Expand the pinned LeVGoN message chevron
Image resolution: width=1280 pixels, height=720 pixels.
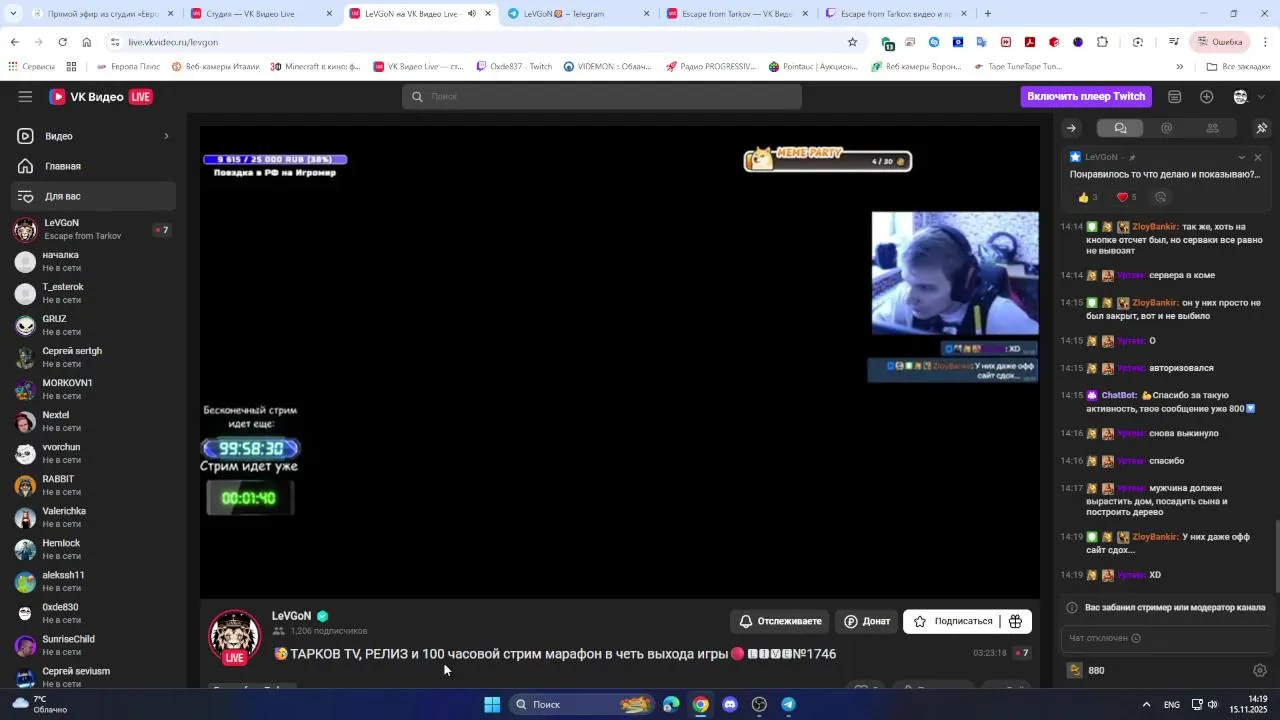tap(1242, 157)
